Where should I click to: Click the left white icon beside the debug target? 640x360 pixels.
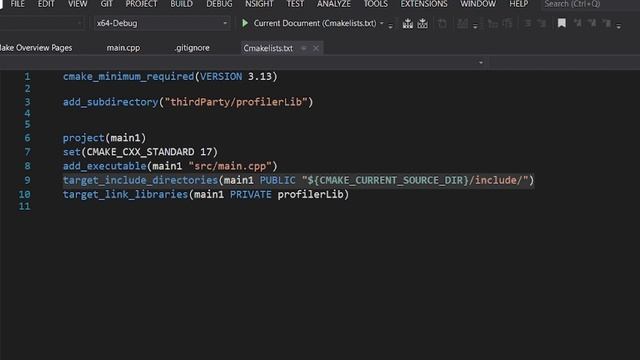tap(407, 23)
